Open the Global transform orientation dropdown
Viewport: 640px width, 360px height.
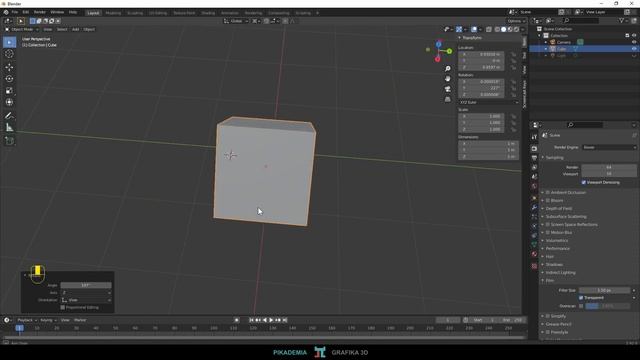click(x=236, y=21)
